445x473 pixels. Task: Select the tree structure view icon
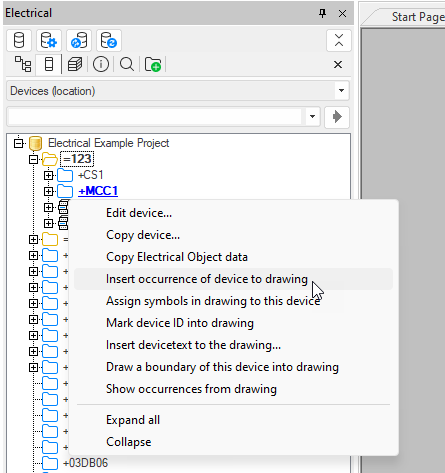click(x=23, y=64)
